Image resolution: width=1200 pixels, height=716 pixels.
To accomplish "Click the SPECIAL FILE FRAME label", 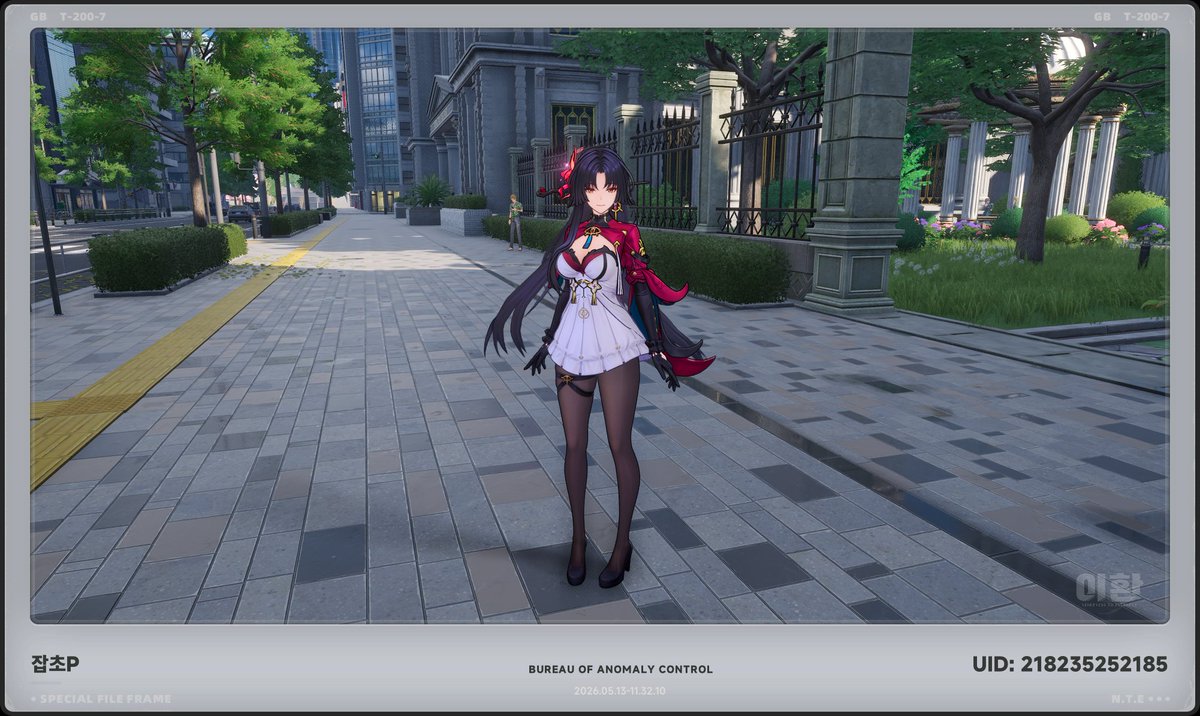I will pos(105,699).
